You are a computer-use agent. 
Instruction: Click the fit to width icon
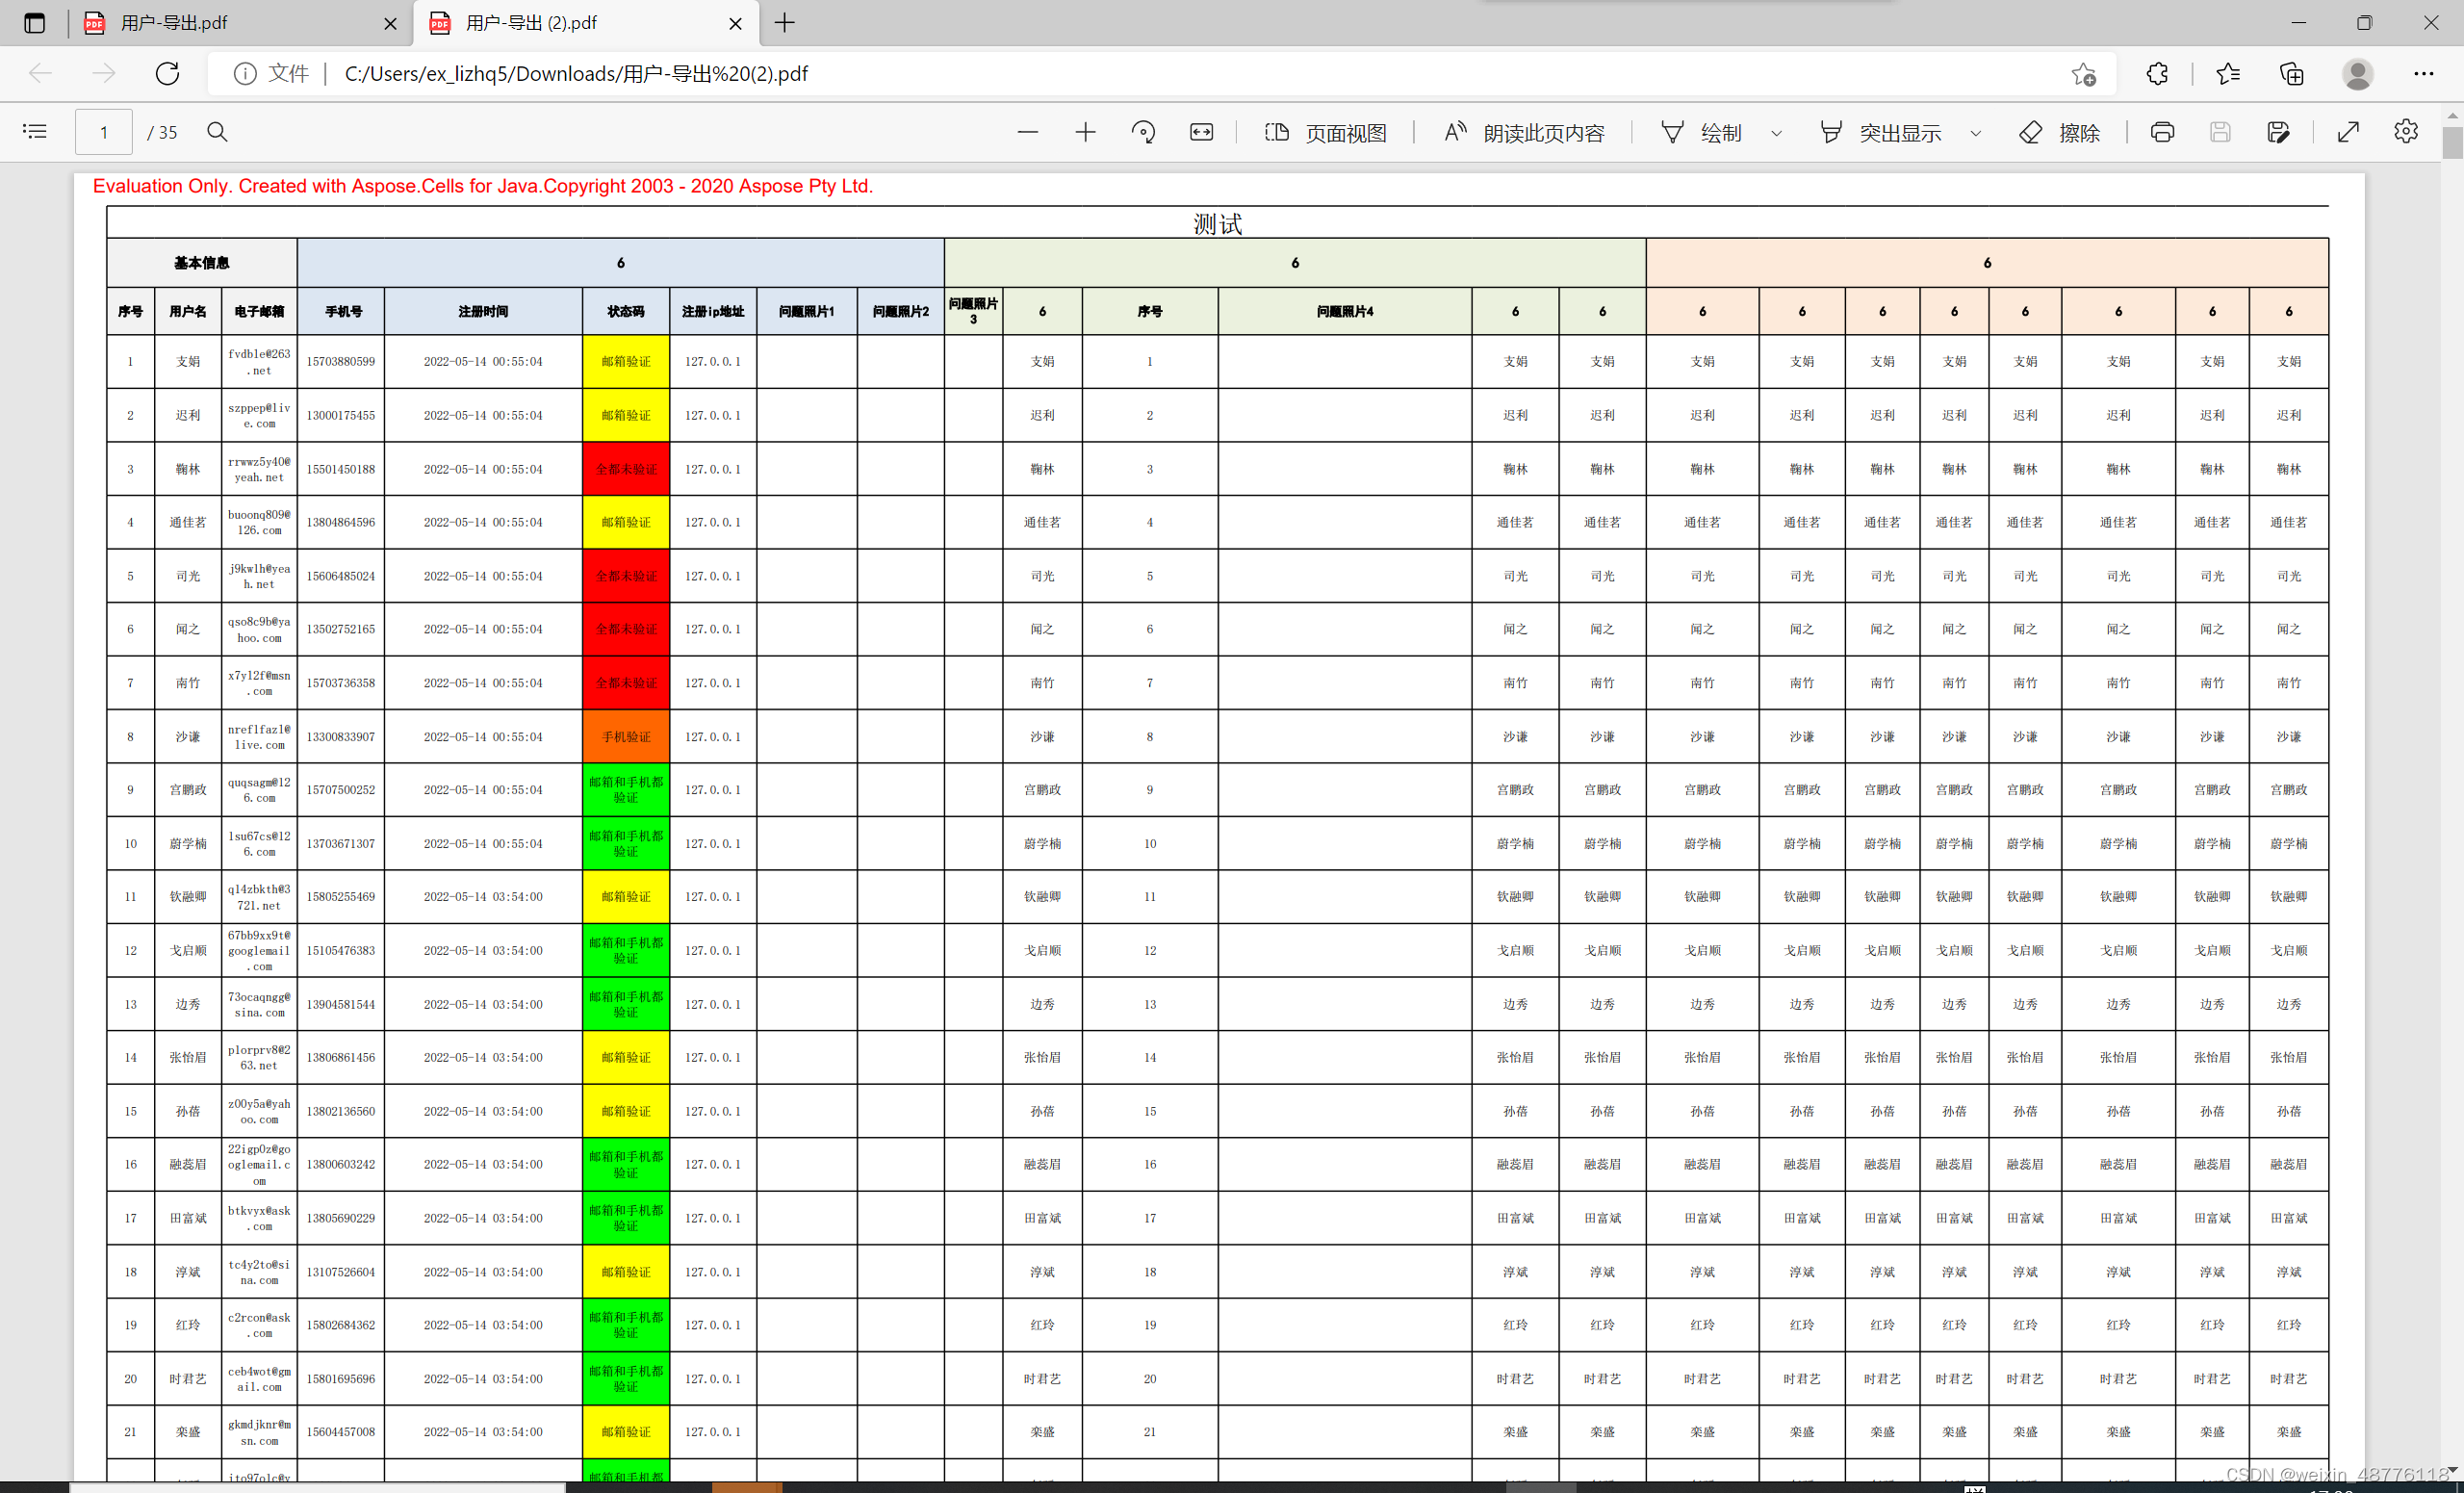[1201, 132]
